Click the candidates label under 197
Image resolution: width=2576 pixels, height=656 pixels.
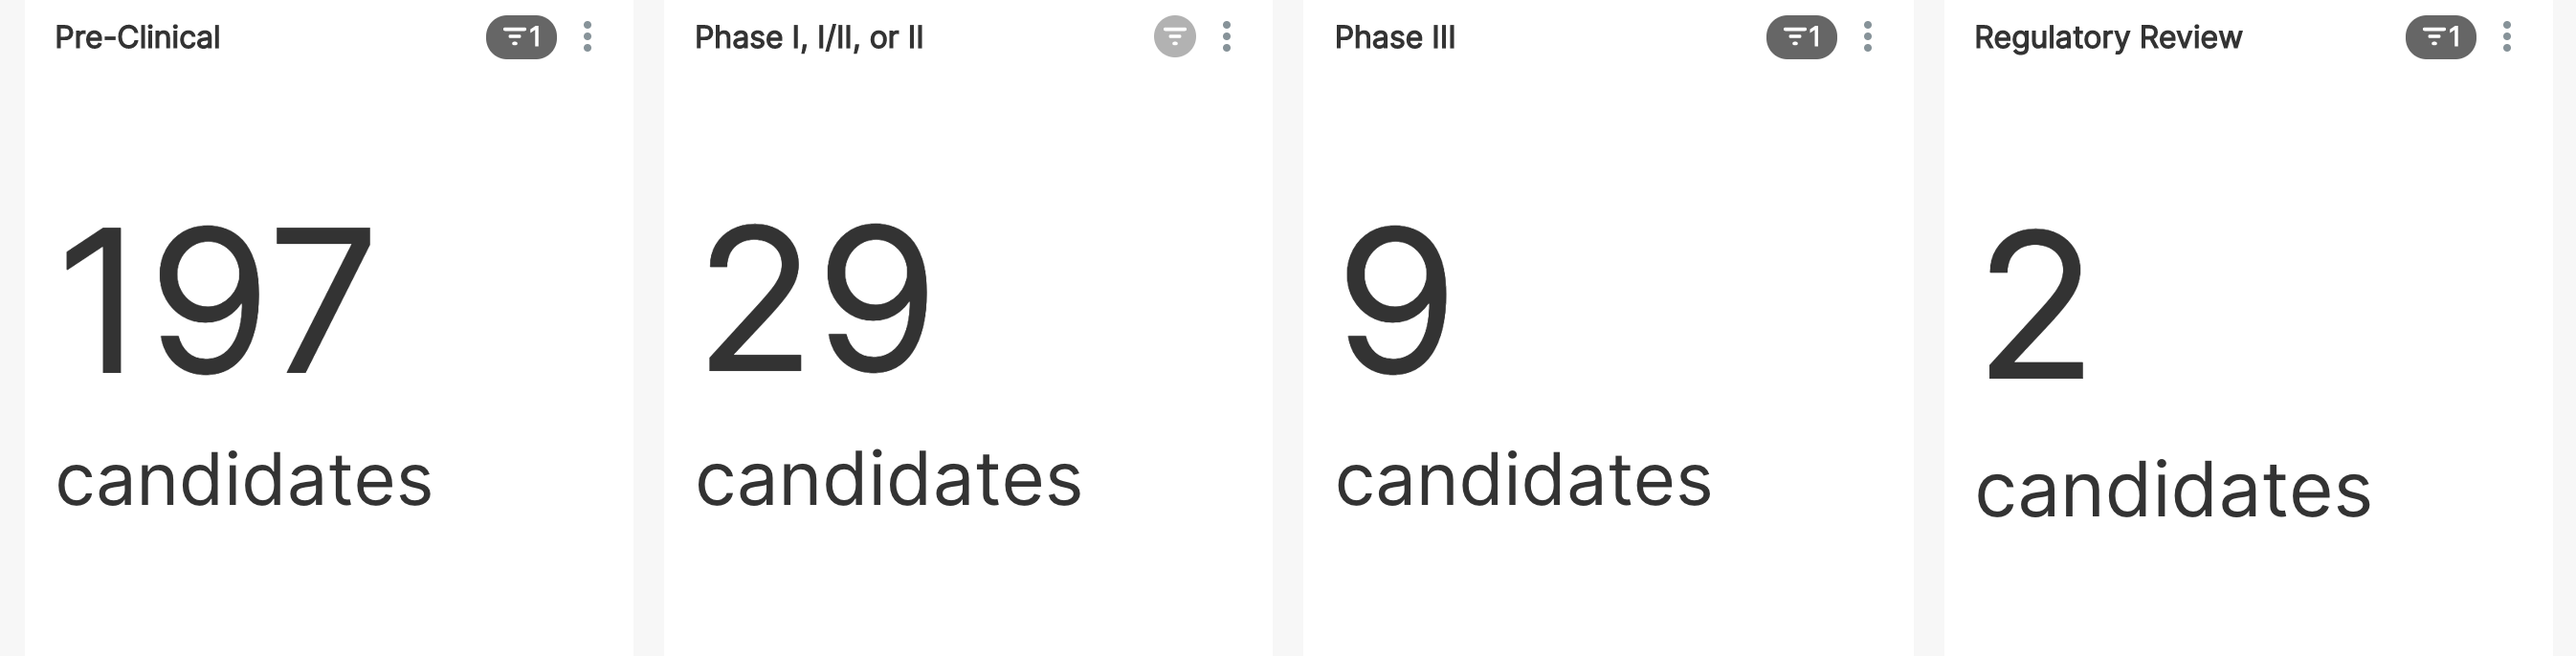(244, 480)
